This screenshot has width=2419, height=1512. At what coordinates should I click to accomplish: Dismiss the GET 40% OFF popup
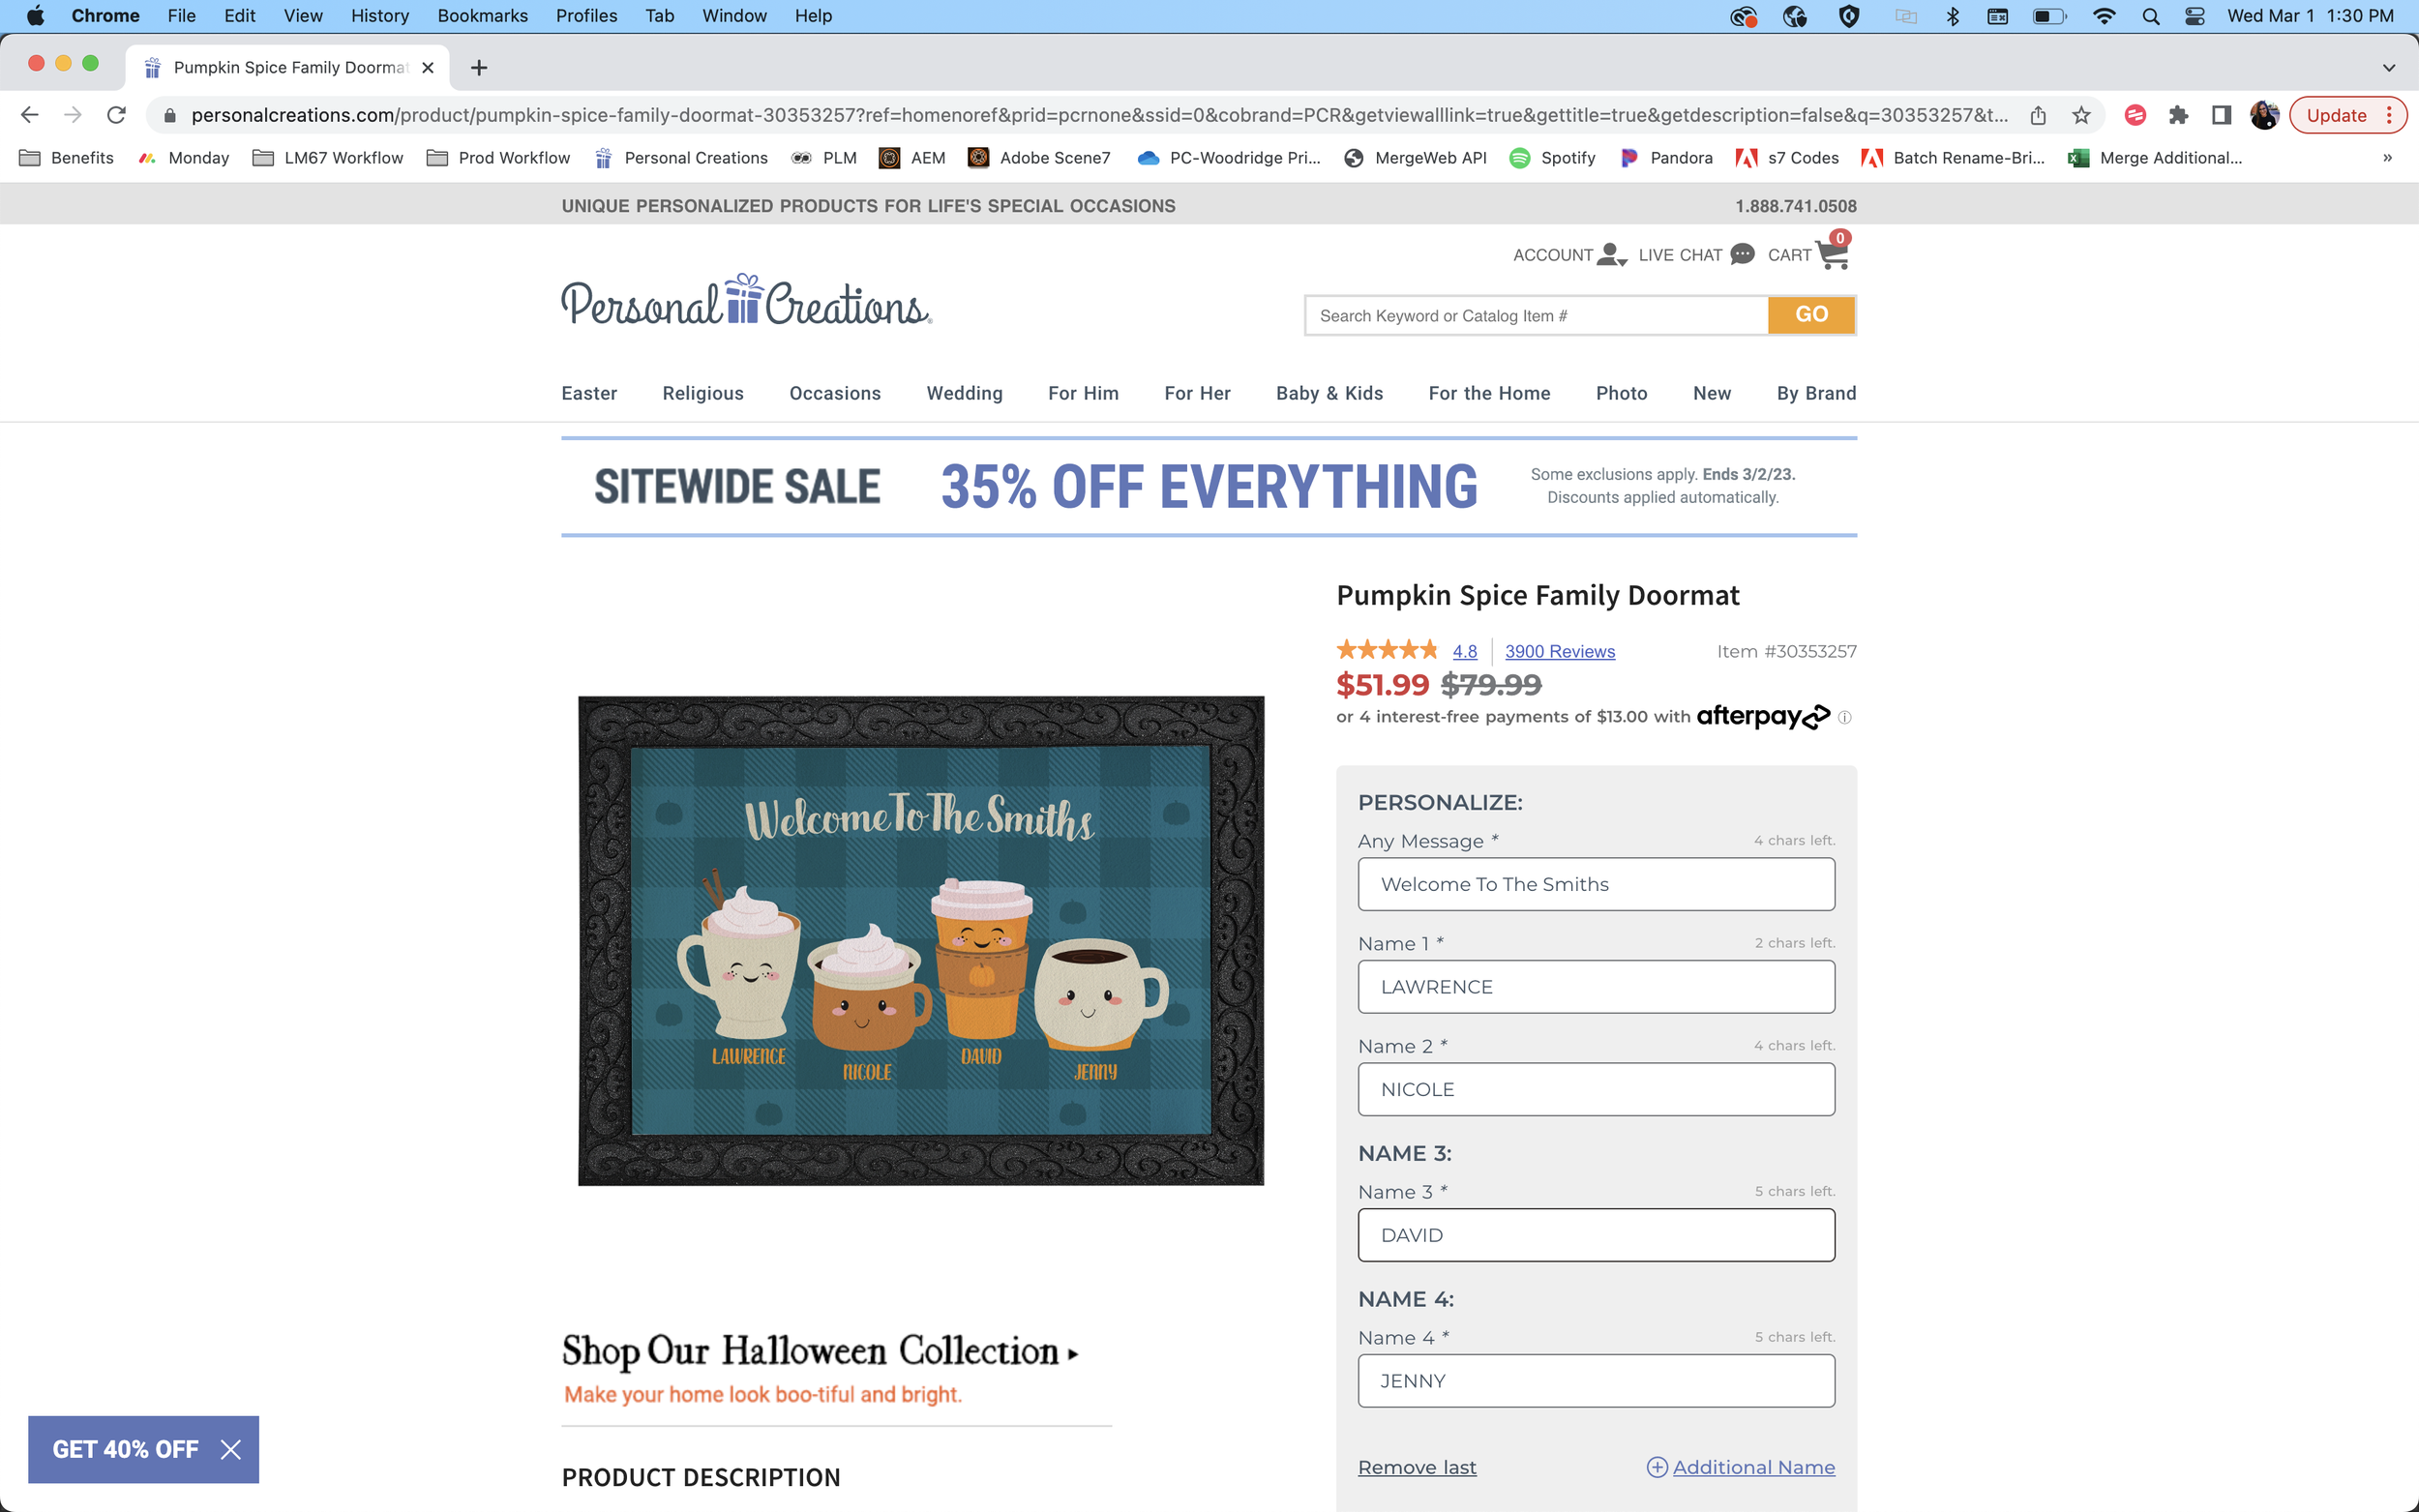tap(230, 1449)
